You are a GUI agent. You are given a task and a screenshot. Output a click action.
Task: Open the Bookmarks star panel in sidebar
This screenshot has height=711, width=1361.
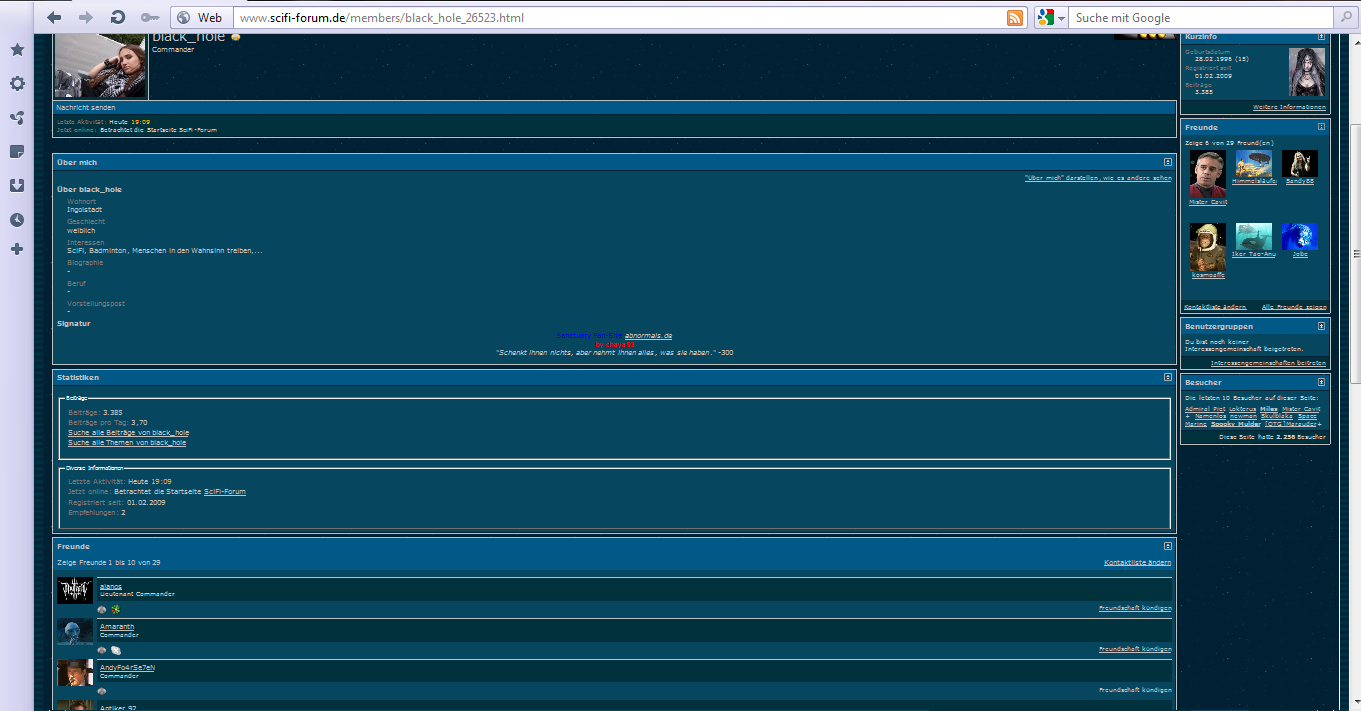(x=17, y=50)
